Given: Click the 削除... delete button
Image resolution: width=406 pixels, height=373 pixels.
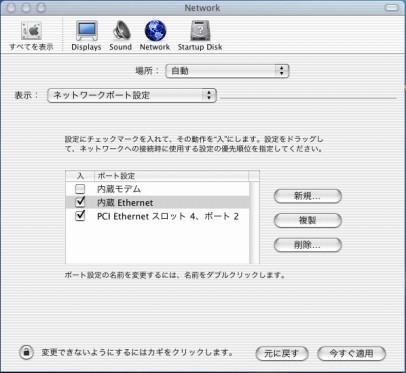Looking at the screenshot, I should (308, 245).
